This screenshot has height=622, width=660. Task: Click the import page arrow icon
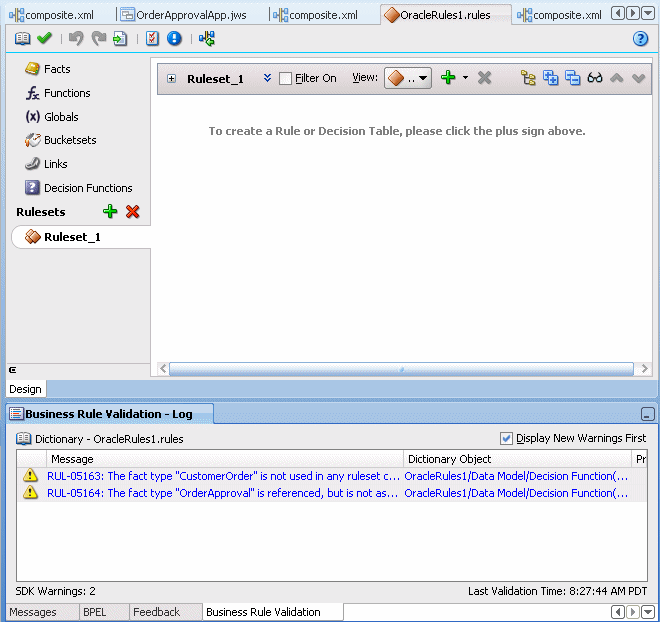tap(120, 39)
